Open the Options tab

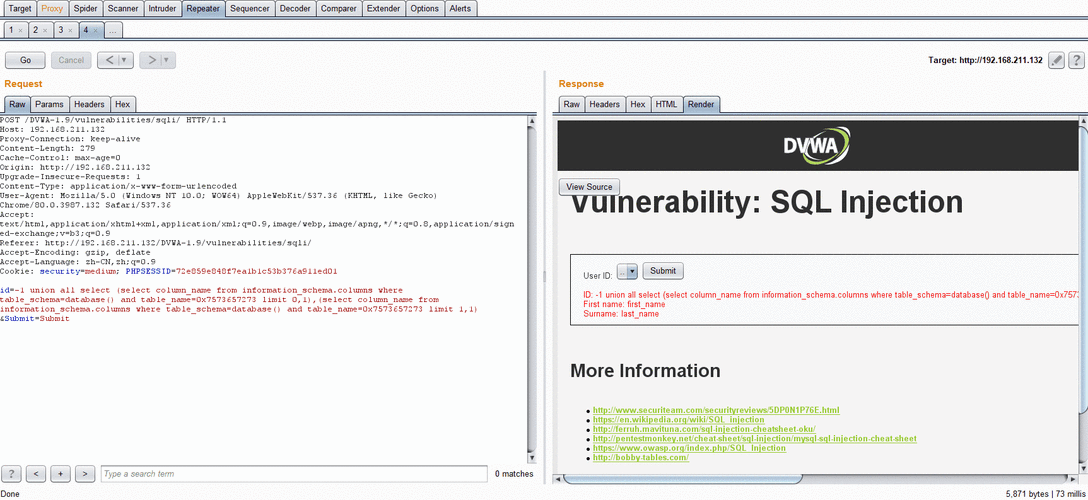424,9
